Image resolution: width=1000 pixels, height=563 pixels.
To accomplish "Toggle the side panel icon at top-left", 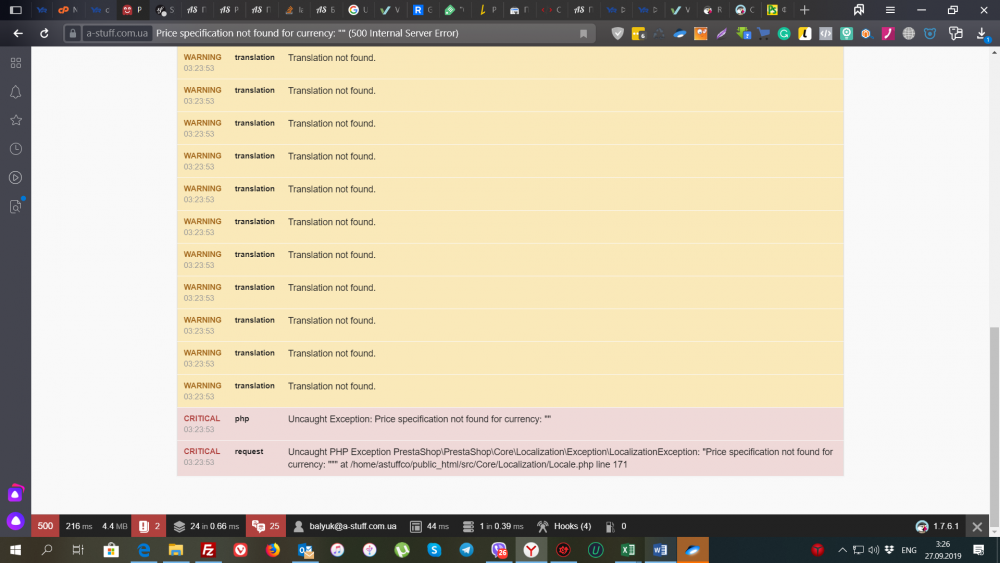I will tap(16, 10).
